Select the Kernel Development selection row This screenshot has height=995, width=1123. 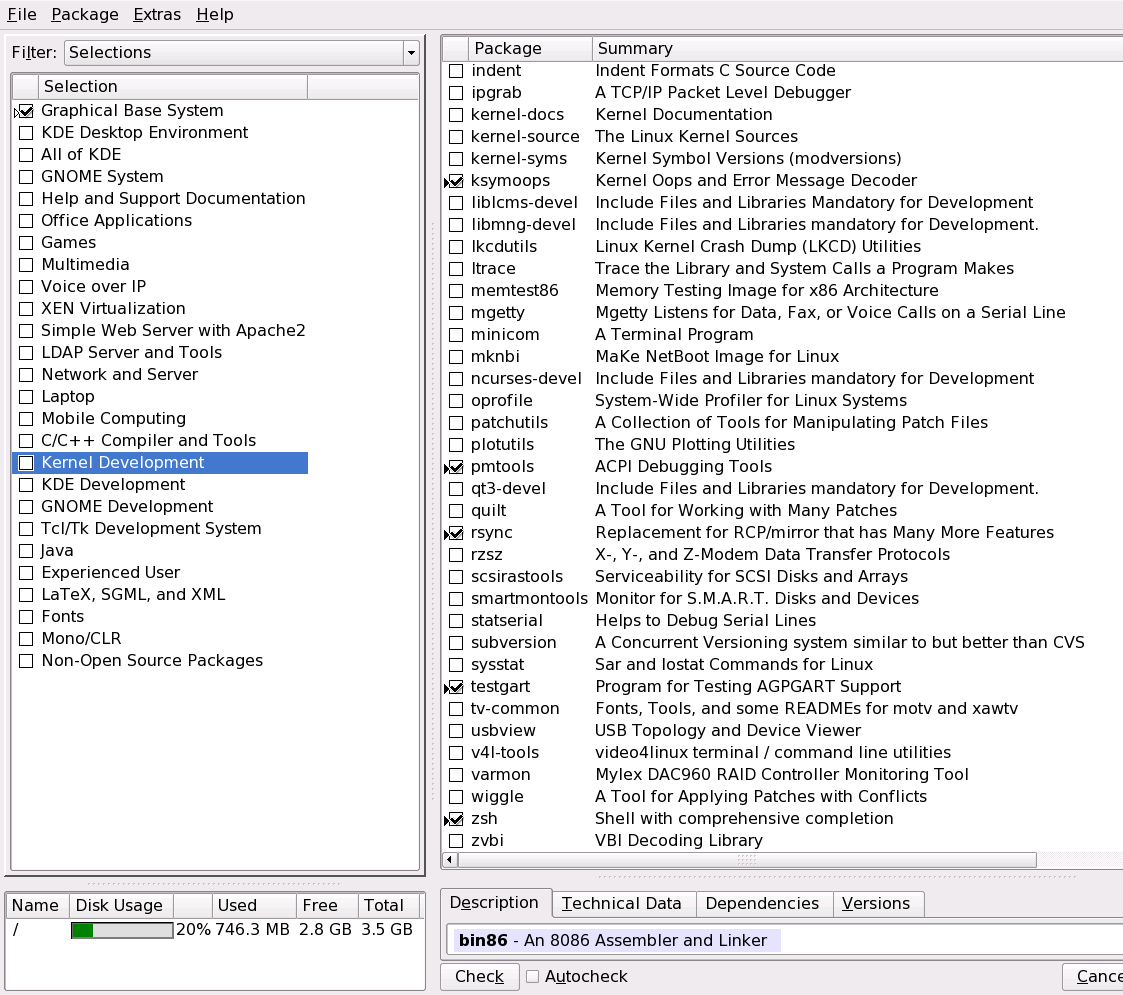click(x=123, y=463)
